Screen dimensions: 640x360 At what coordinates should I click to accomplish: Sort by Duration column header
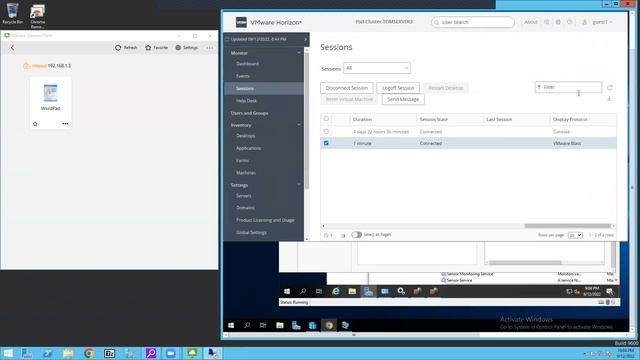point(362,119)
